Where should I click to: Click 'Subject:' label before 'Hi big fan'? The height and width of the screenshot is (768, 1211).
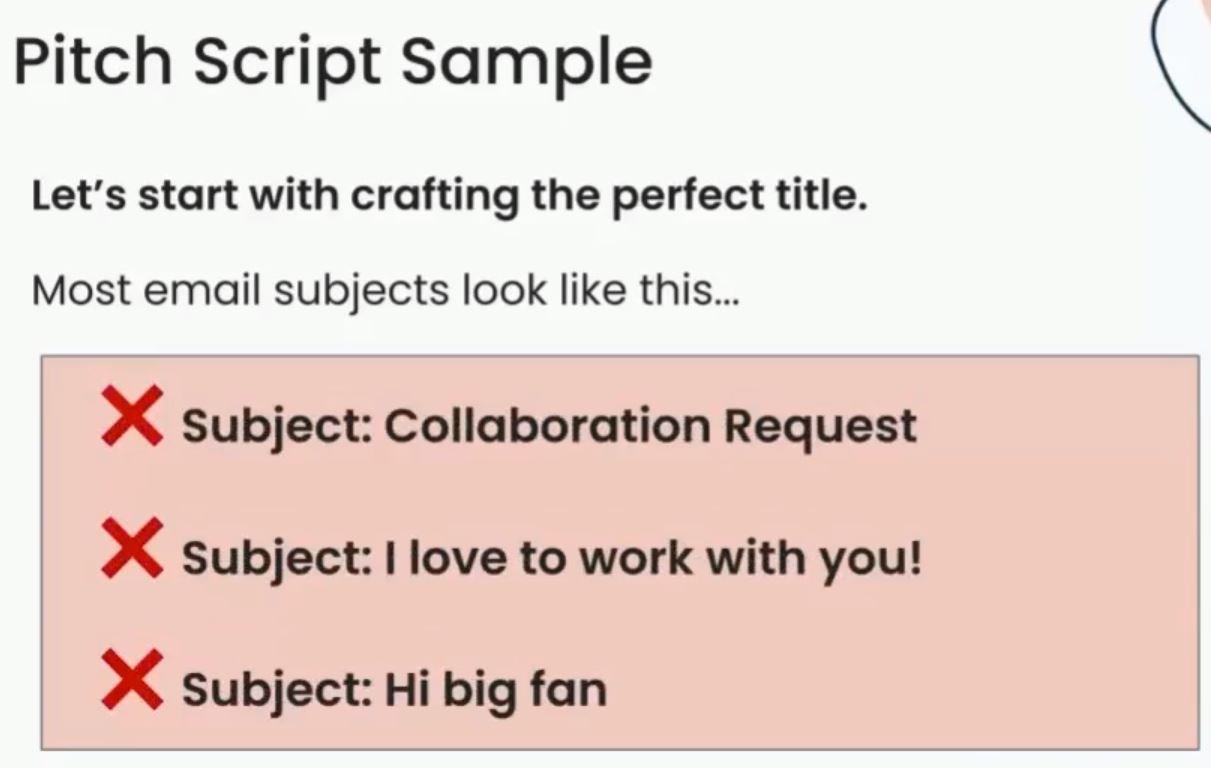(277, 690)
